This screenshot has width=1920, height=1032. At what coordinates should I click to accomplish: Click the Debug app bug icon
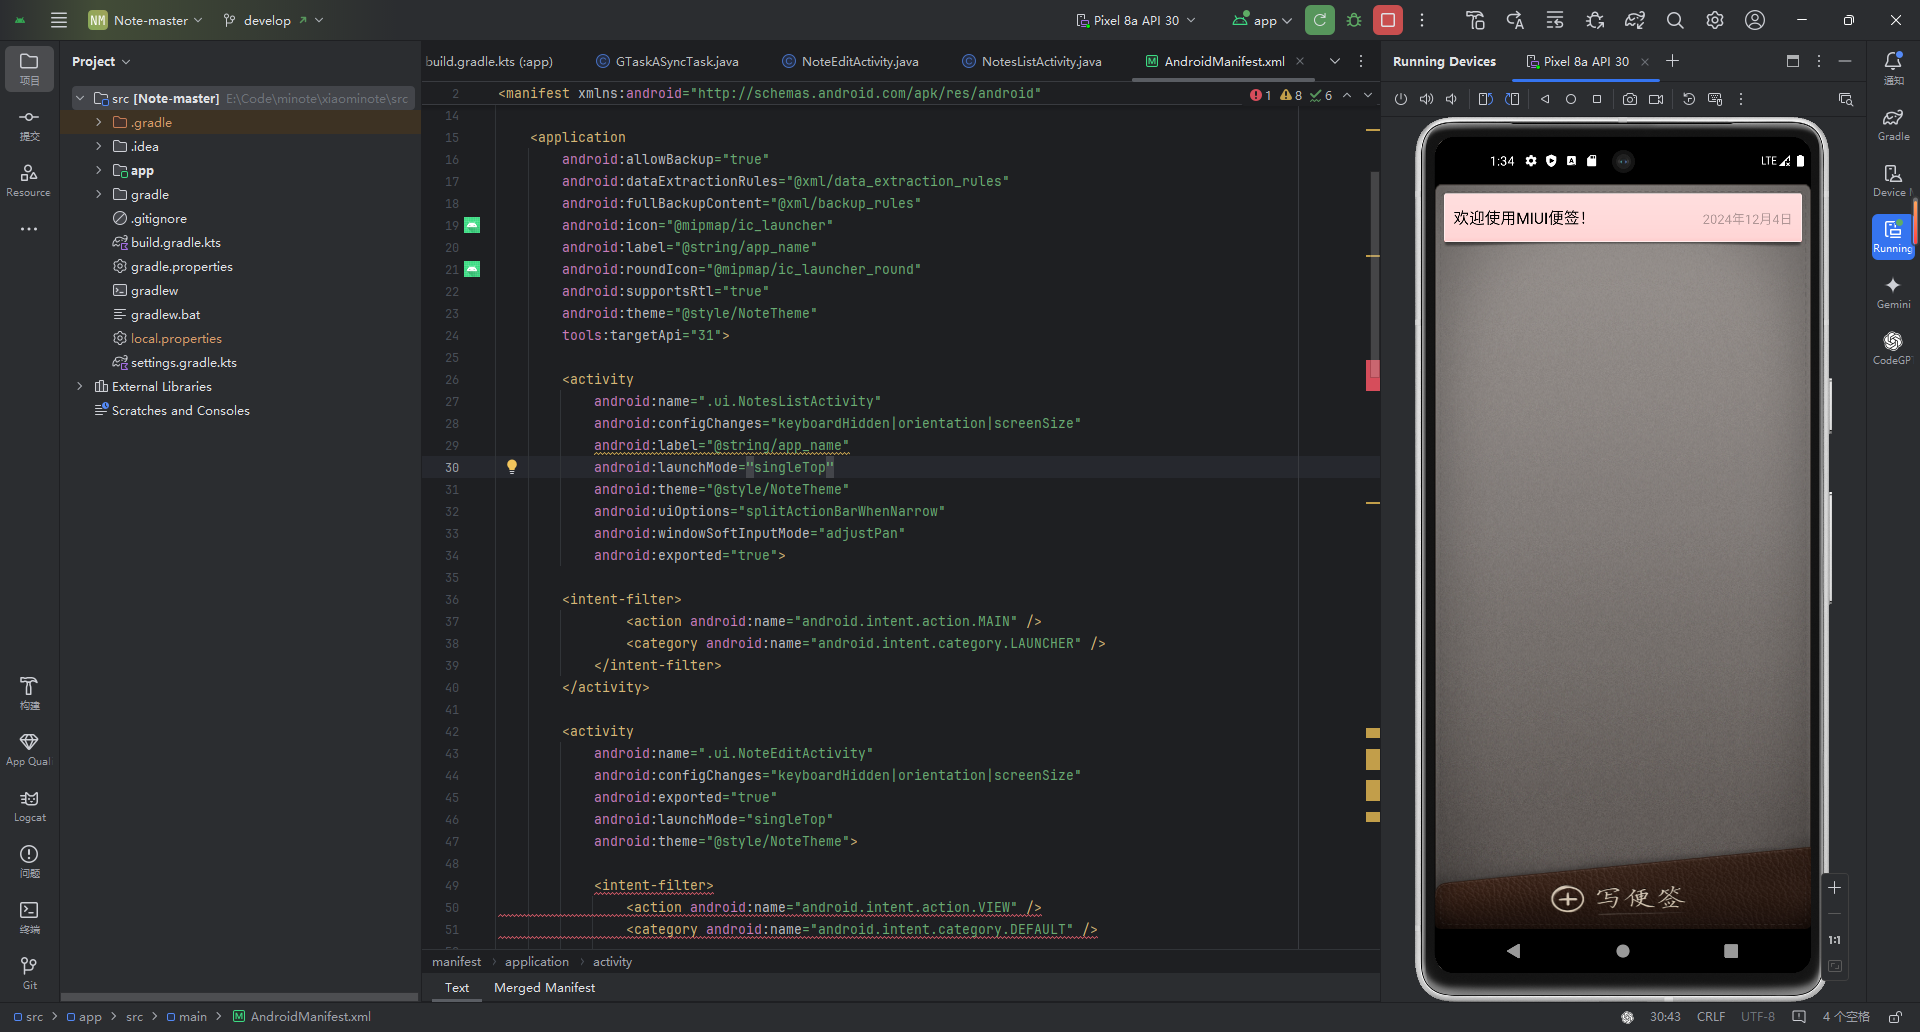coord(1354,20)
